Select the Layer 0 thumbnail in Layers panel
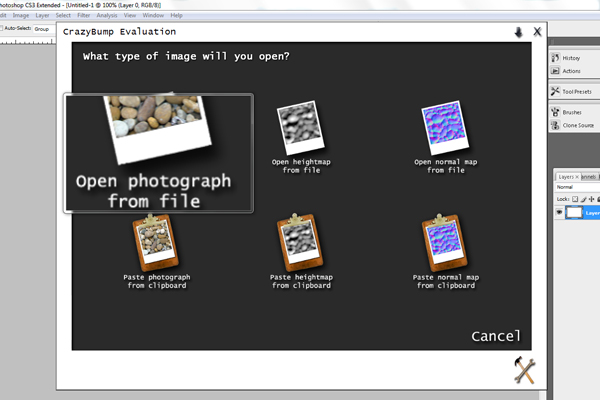The height and width of the screenshot is (400, 600). pyautogui.click(x=574, y=212)
